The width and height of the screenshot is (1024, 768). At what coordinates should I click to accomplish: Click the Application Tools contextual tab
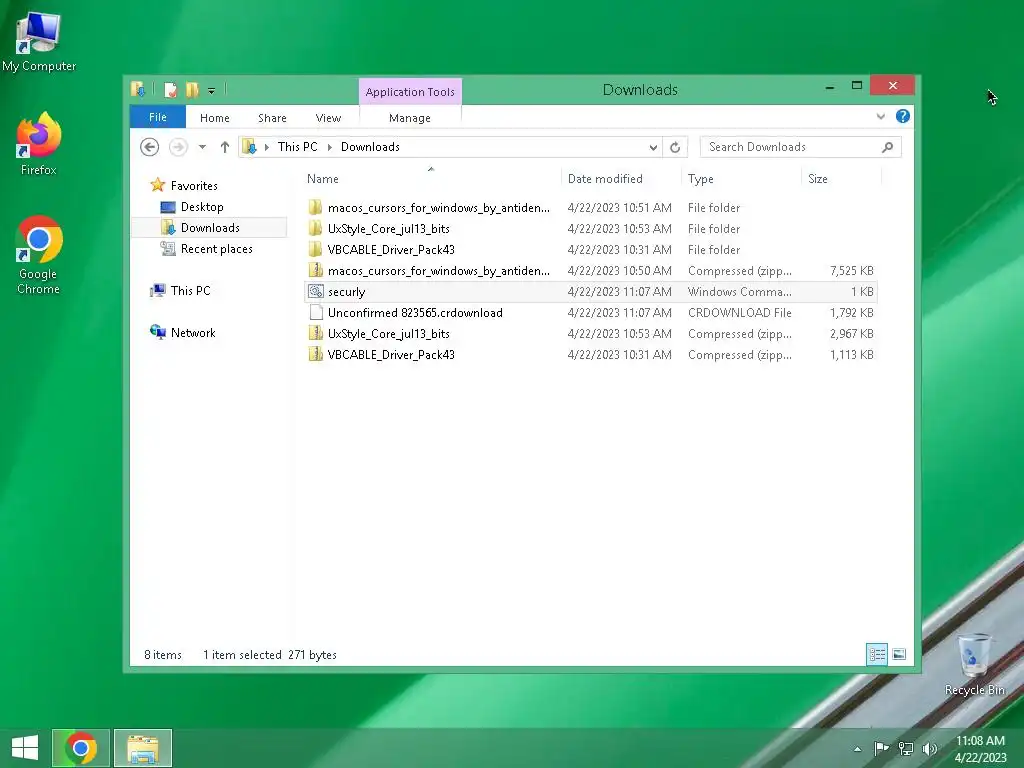pyautogui.click(x=410, y=92)
